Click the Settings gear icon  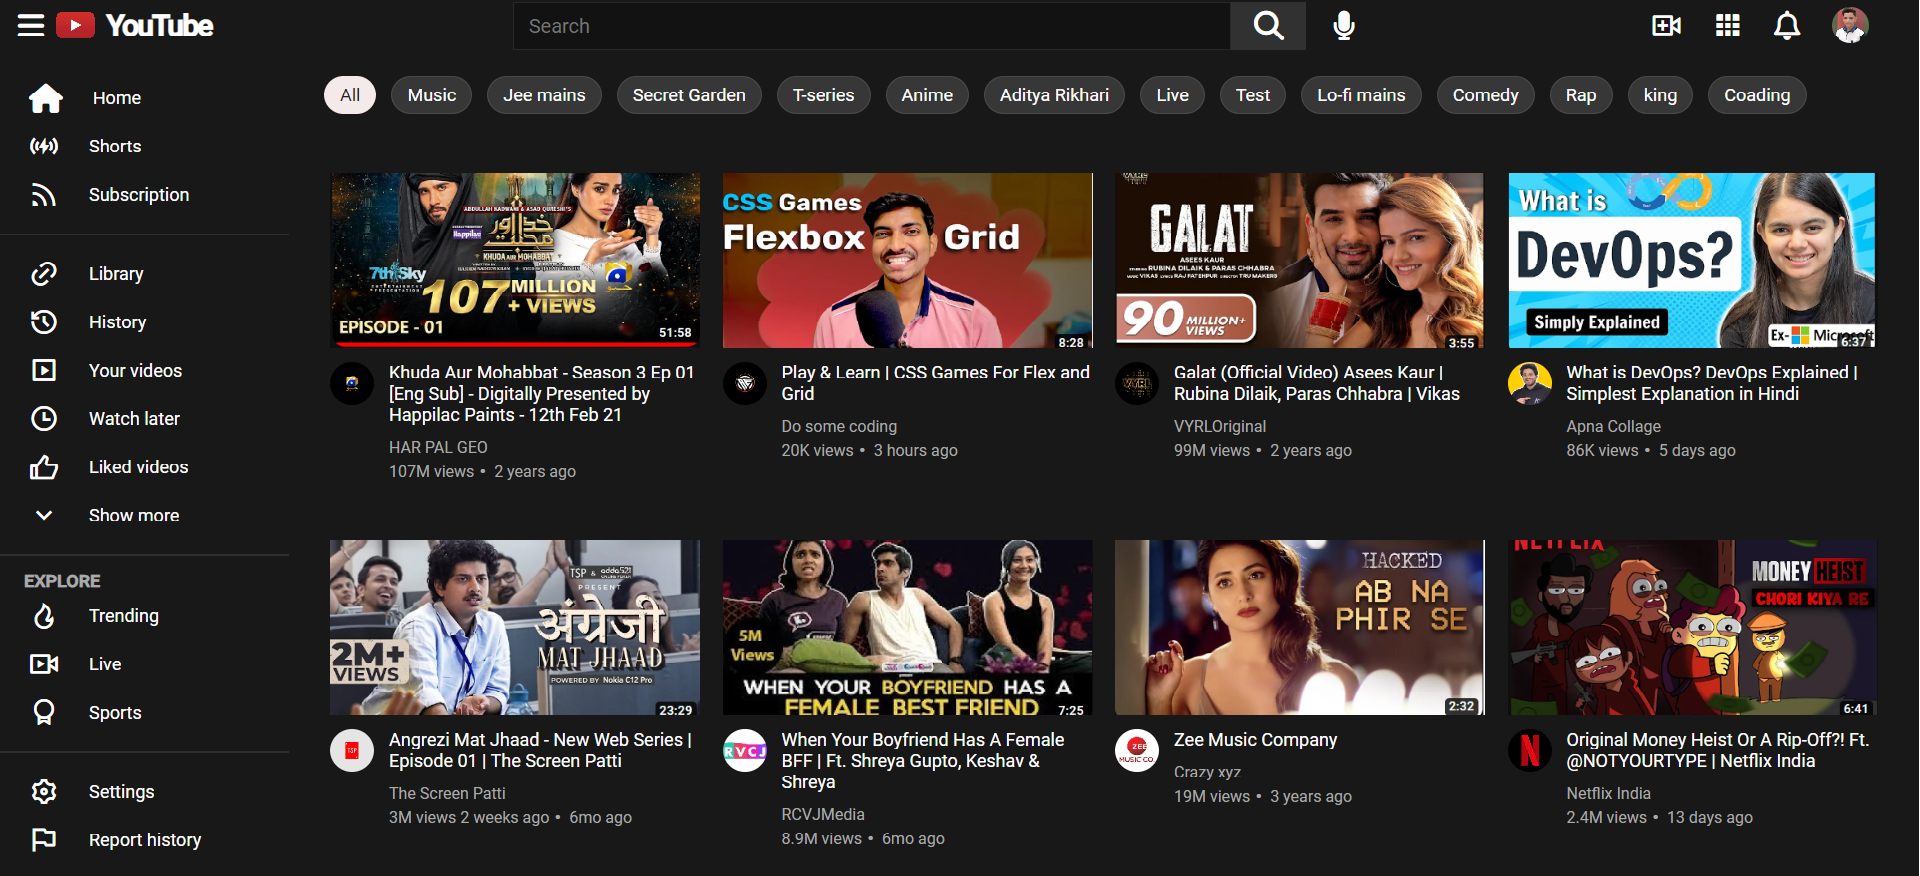pos(44,792)
